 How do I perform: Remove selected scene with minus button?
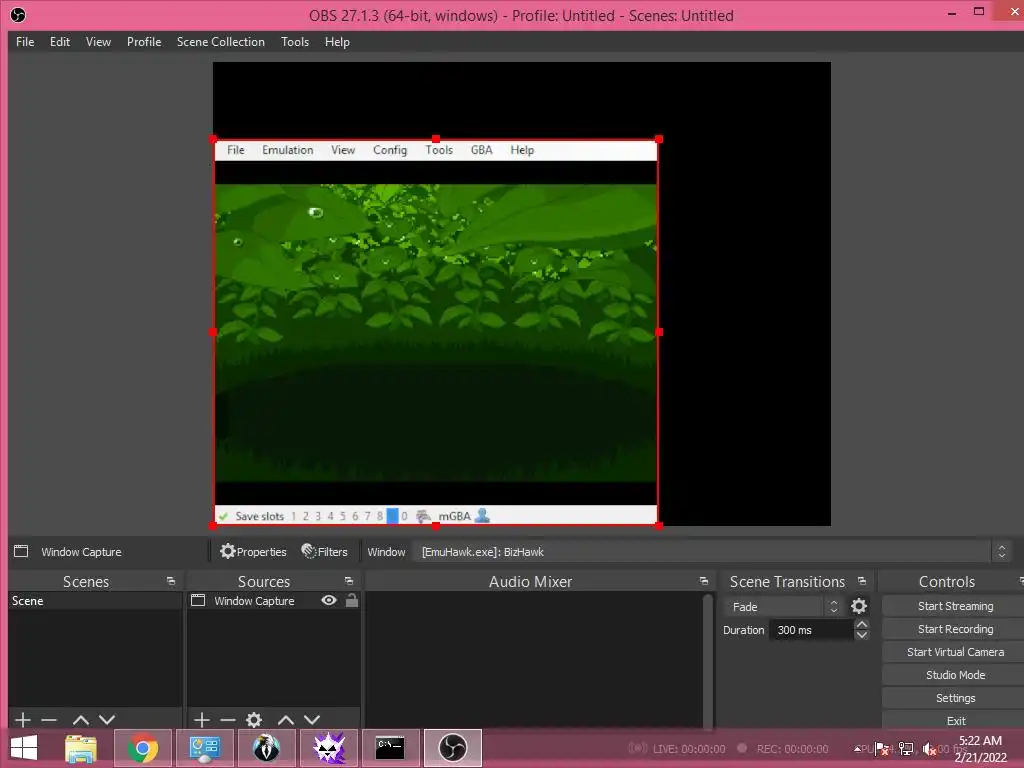coord(49,720)
